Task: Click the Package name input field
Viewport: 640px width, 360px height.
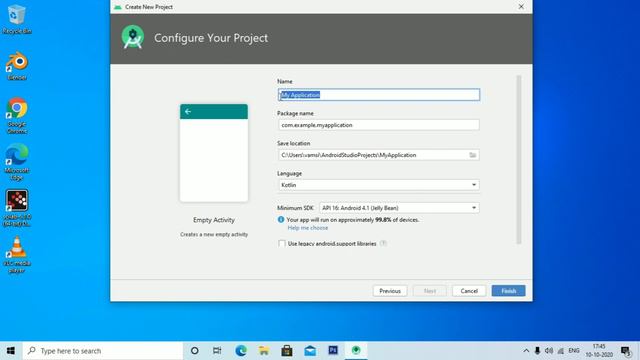Action: pos(378,125)
